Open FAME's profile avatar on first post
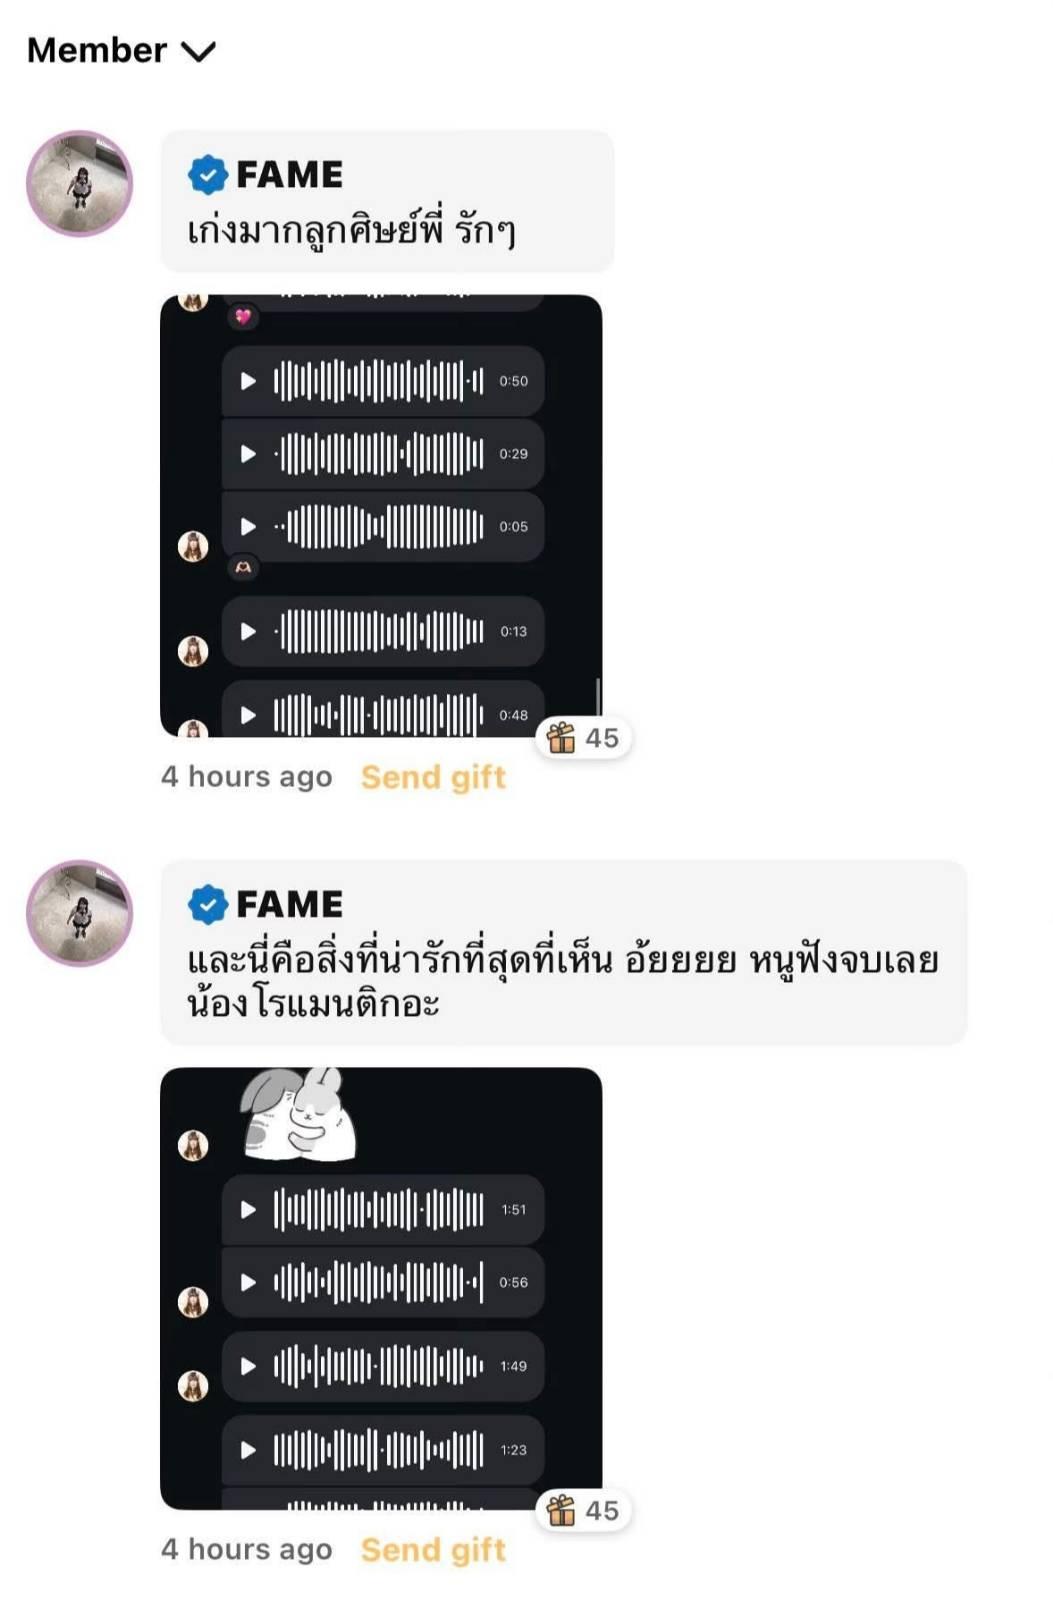The image size is (1053, 1600). 79,183
